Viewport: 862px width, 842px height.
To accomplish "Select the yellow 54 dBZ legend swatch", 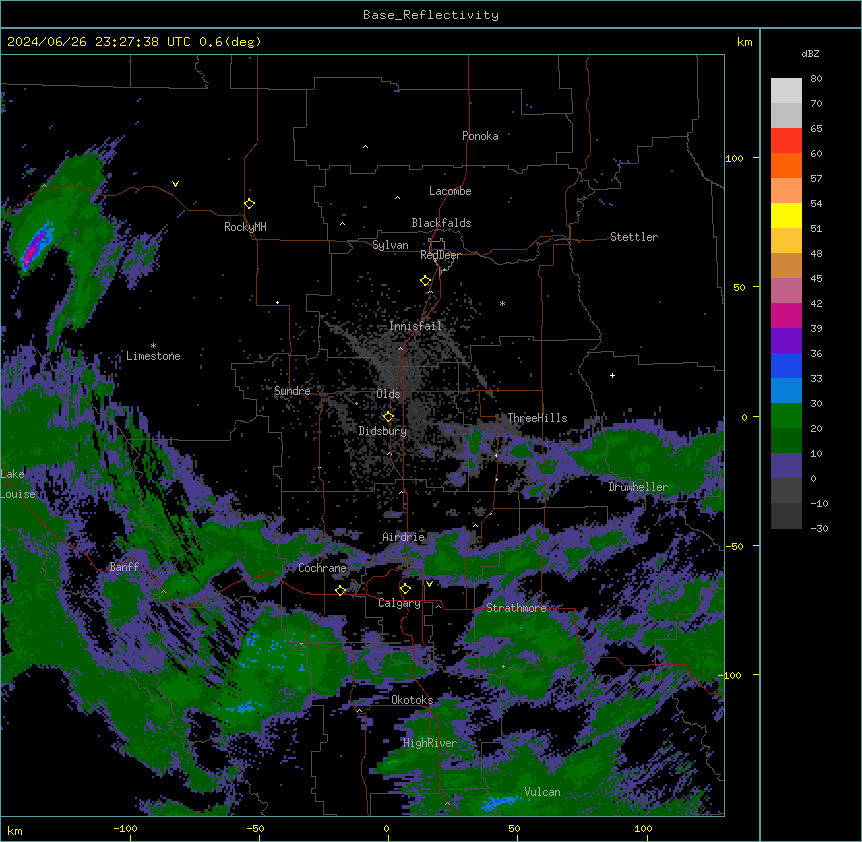I will point(786,215).
